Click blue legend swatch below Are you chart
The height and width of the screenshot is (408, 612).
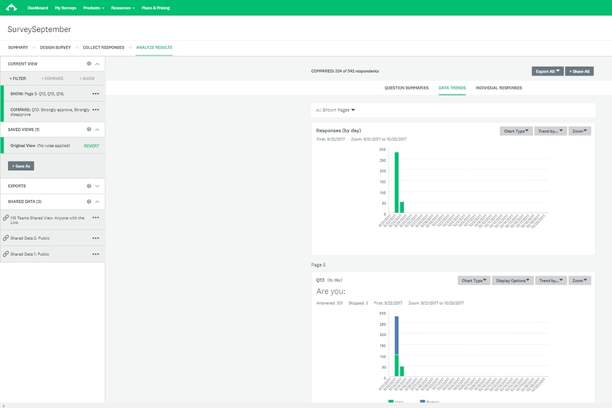(422, 401)
